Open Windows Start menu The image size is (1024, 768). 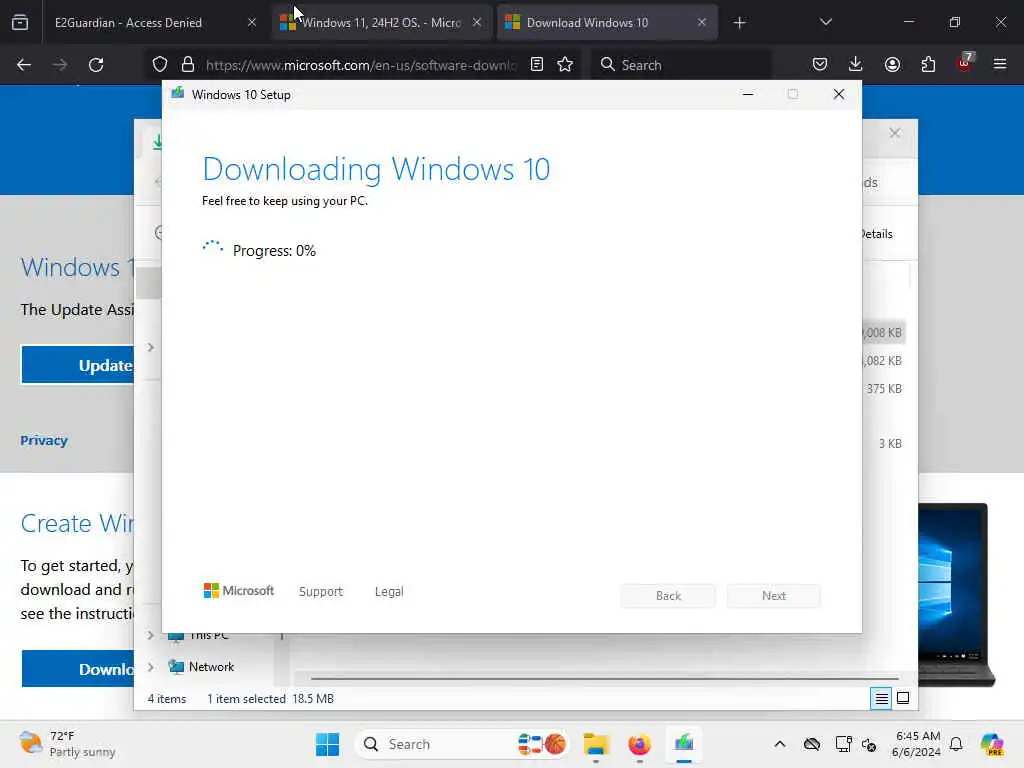point(327,744)
